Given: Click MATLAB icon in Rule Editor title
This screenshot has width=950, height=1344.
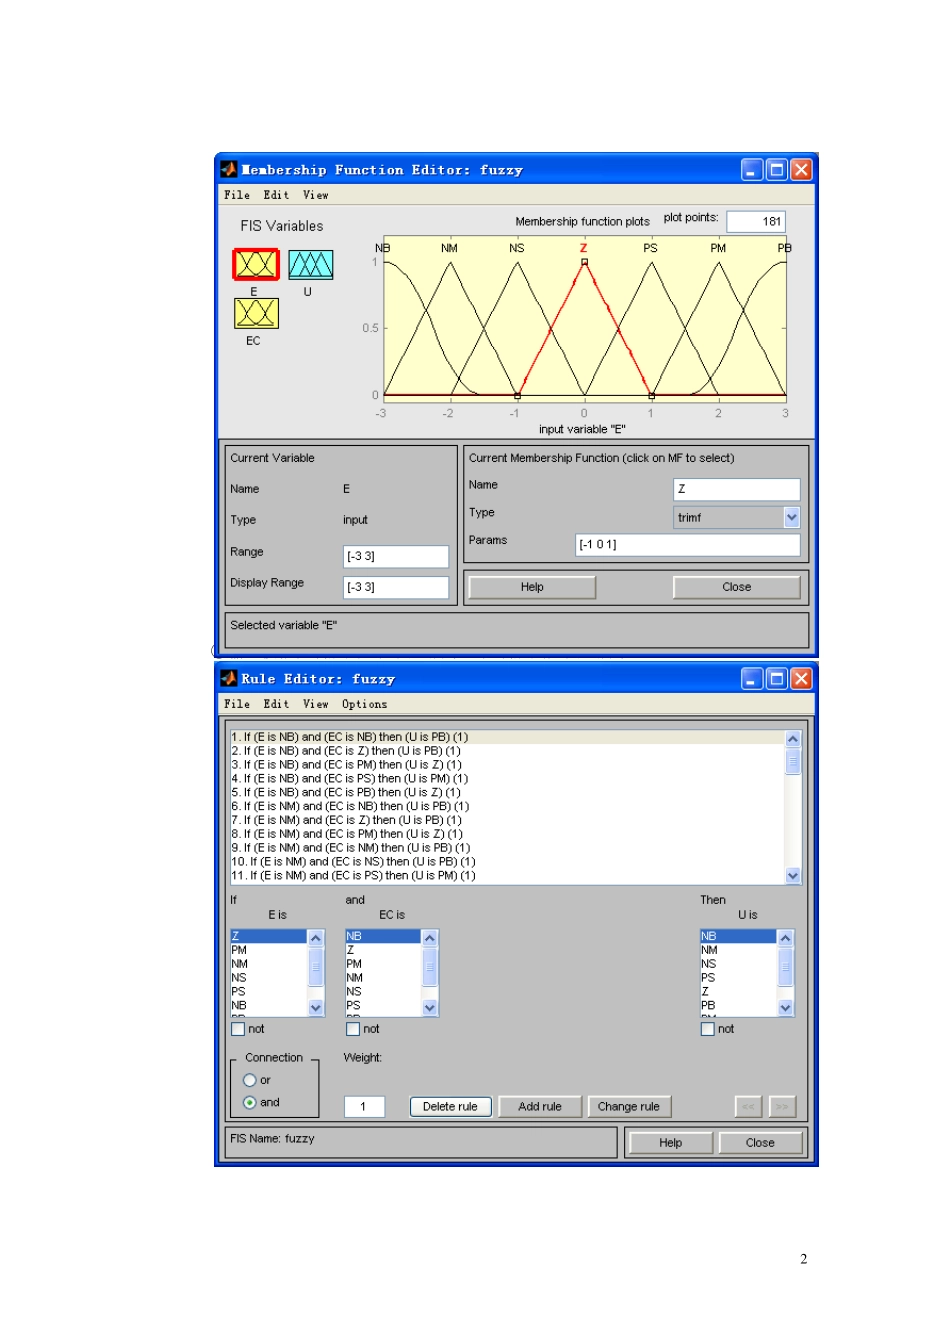Looking at the screenshot, I should click(x=229, y=679).
